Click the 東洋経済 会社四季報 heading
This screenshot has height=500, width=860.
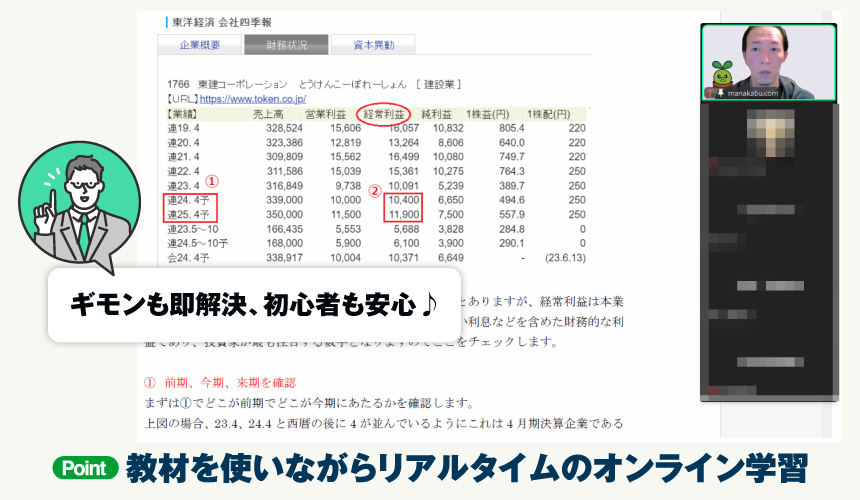(x=222, y=22)
